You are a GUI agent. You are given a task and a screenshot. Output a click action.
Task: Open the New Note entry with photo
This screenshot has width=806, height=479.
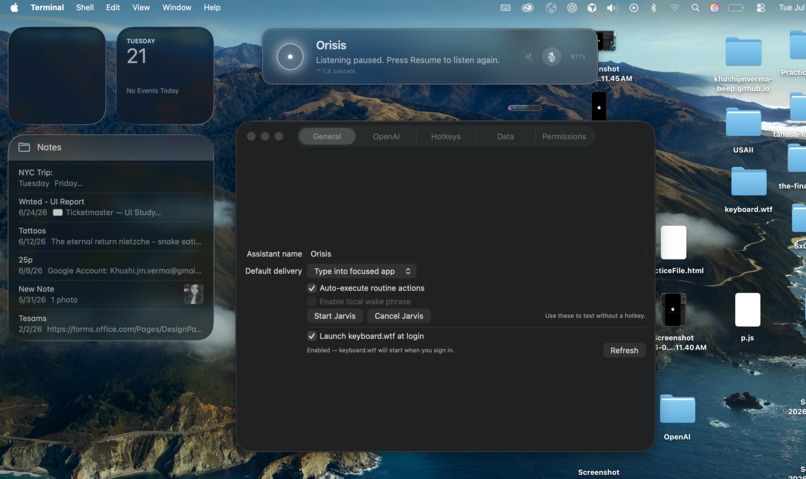tap(111, 294)
